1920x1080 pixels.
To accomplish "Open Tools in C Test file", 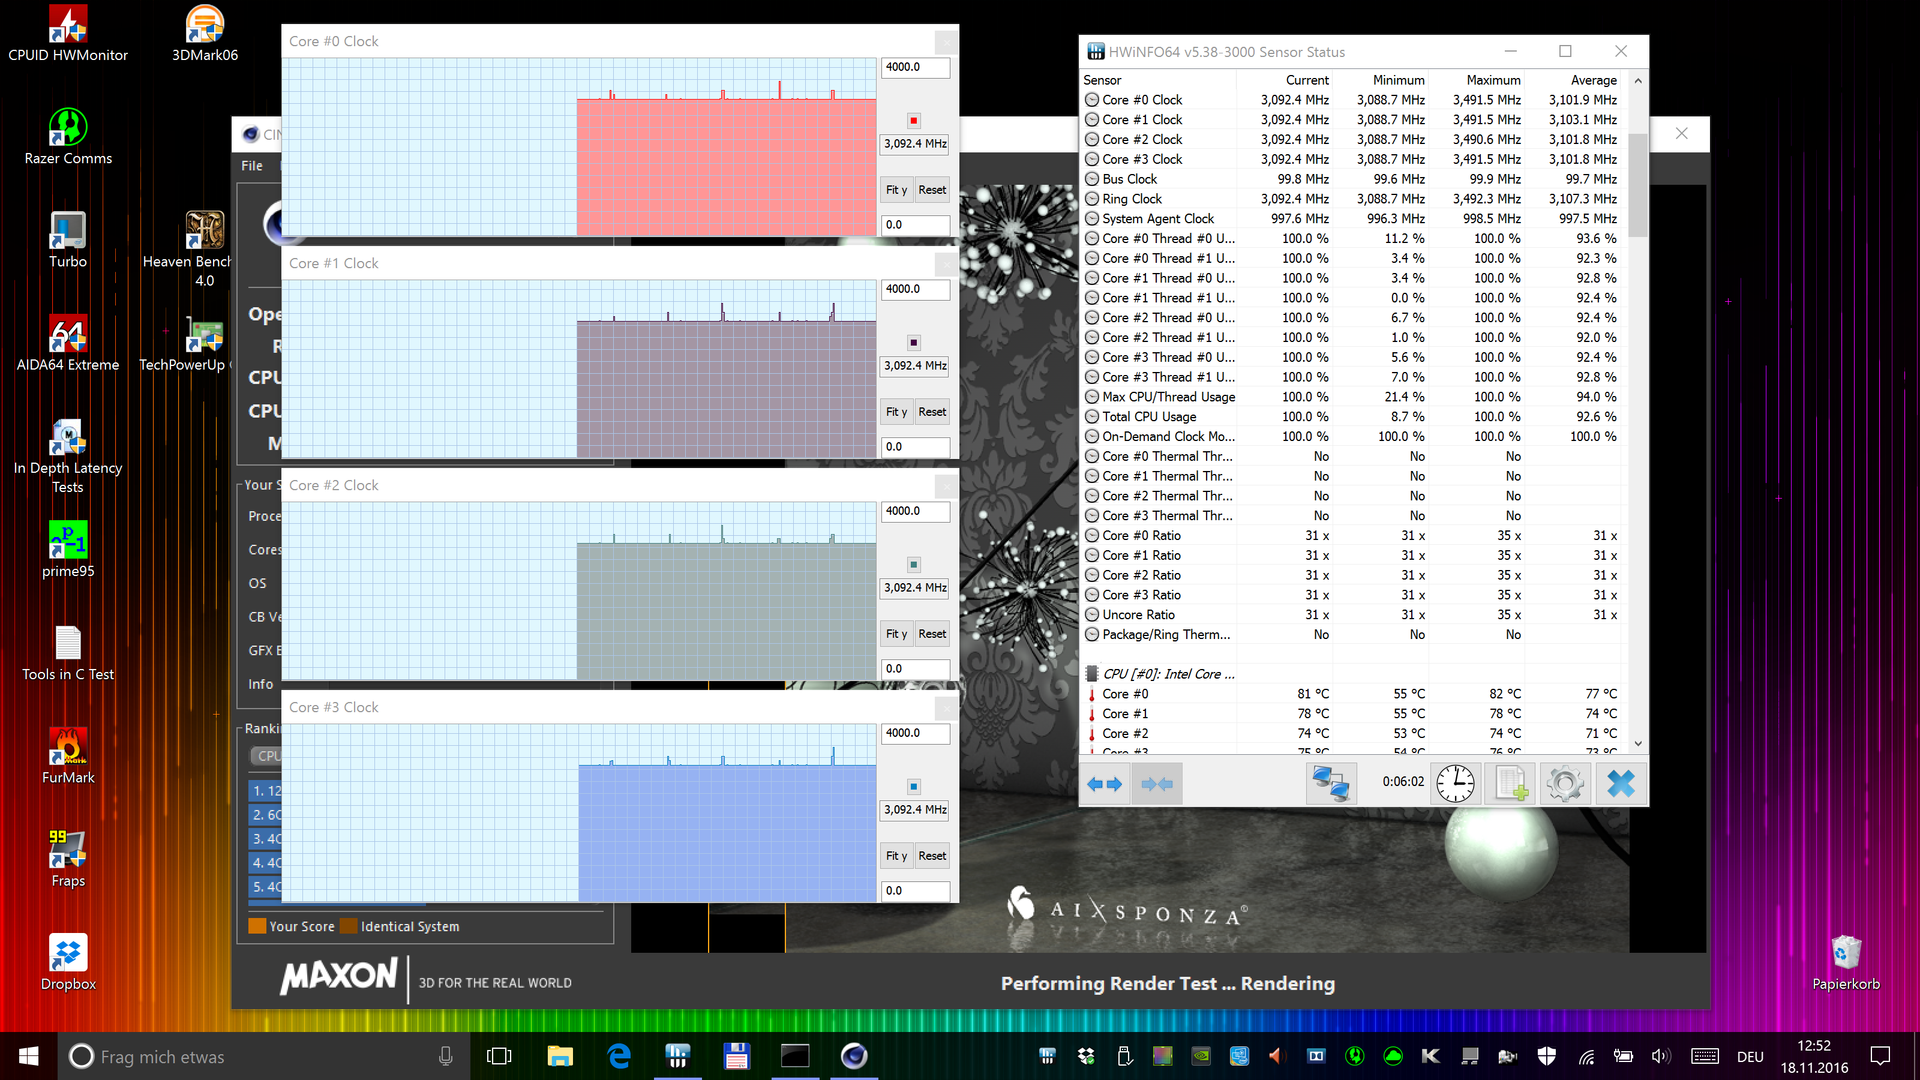I will point(68,653).
